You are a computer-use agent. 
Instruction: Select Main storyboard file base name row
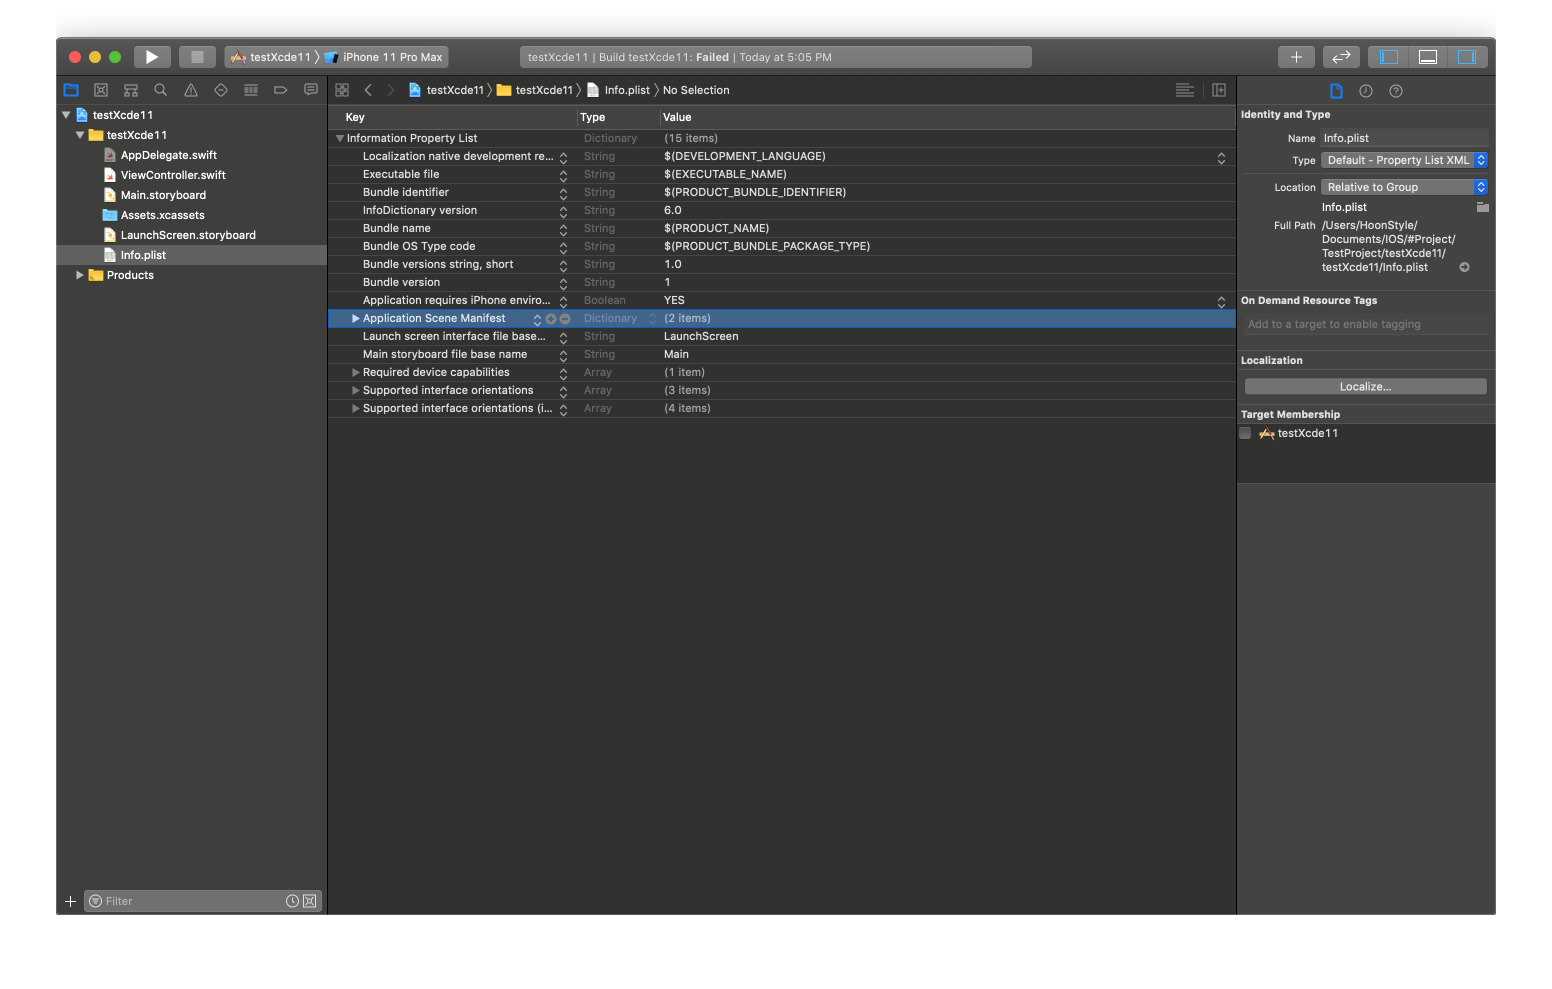(782, 355)
